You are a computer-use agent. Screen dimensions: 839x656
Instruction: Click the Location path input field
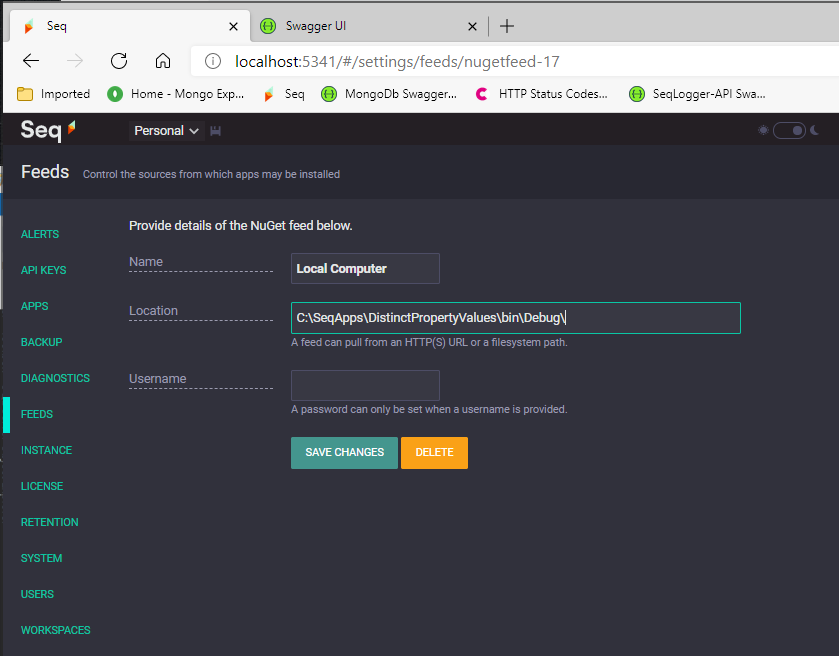pos(516,318)
